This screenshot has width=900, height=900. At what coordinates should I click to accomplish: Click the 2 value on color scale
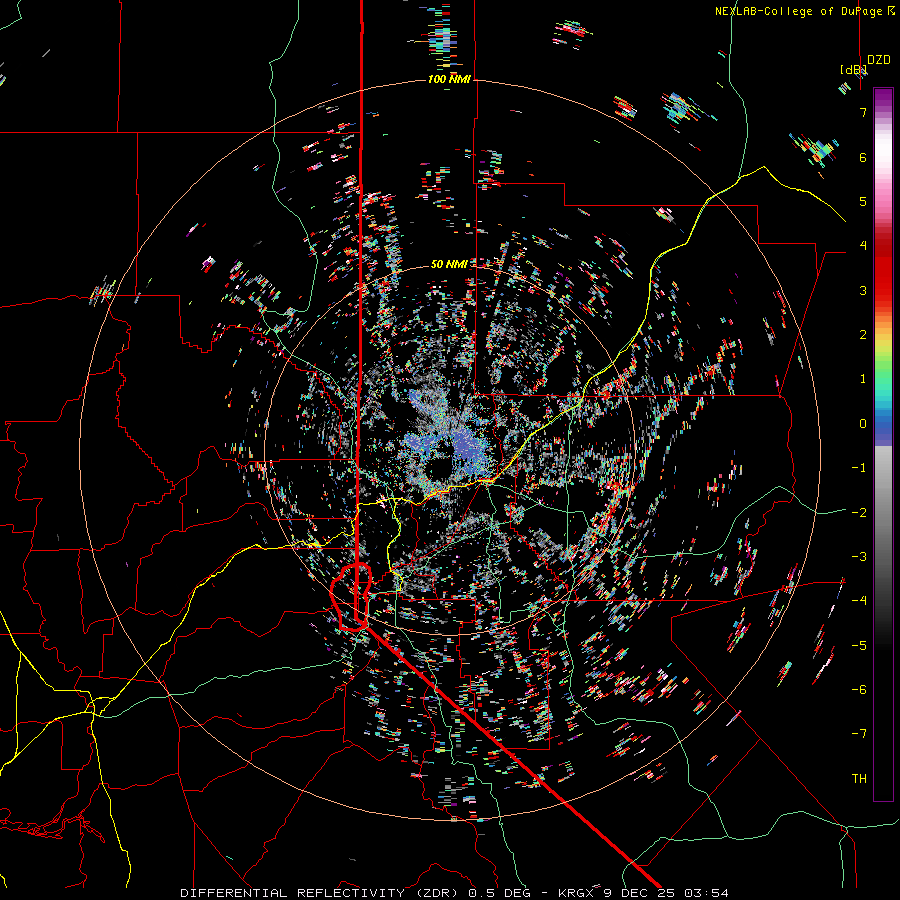[863, 335]
